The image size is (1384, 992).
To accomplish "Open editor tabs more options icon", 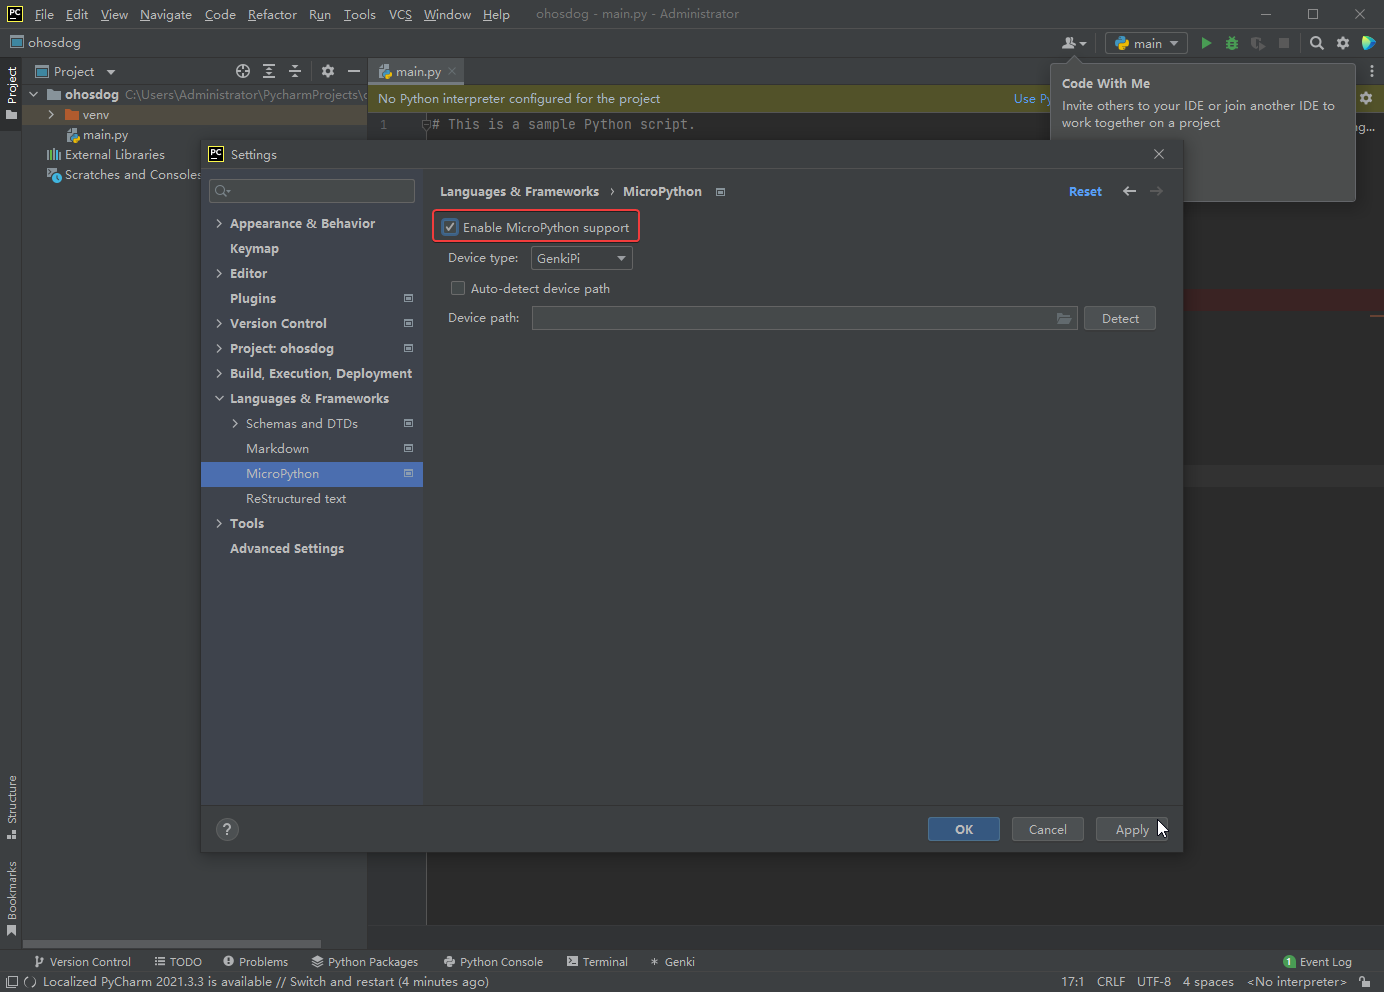I will (1371, 71).
